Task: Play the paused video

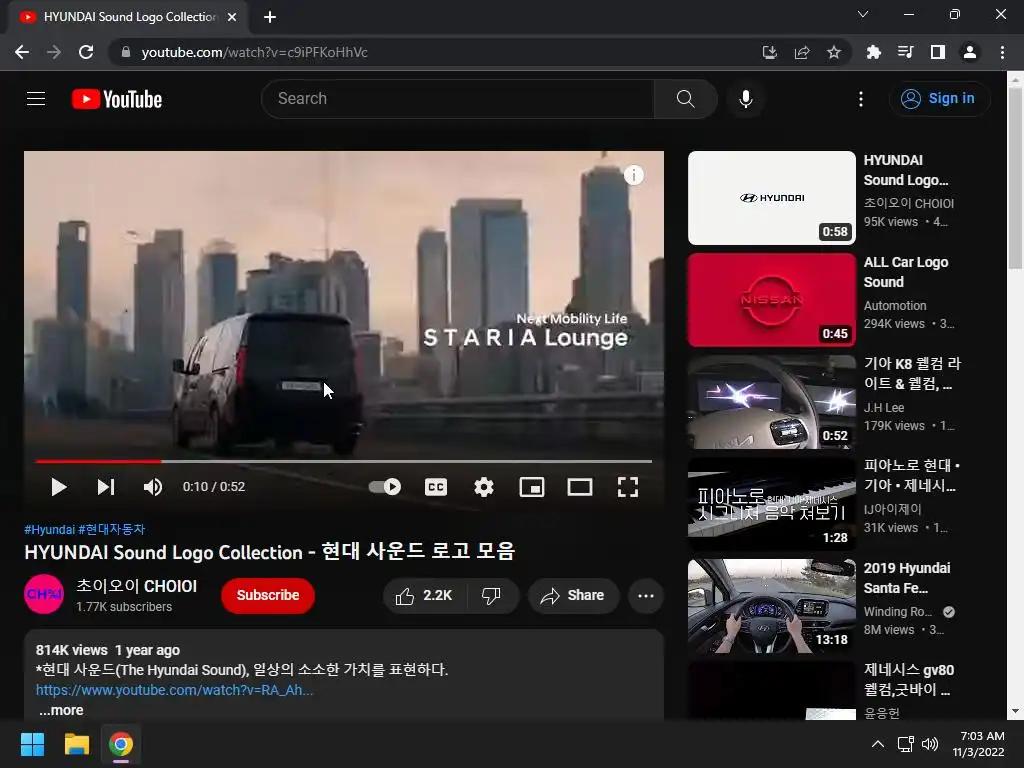Action: click(x=58, y=487)
